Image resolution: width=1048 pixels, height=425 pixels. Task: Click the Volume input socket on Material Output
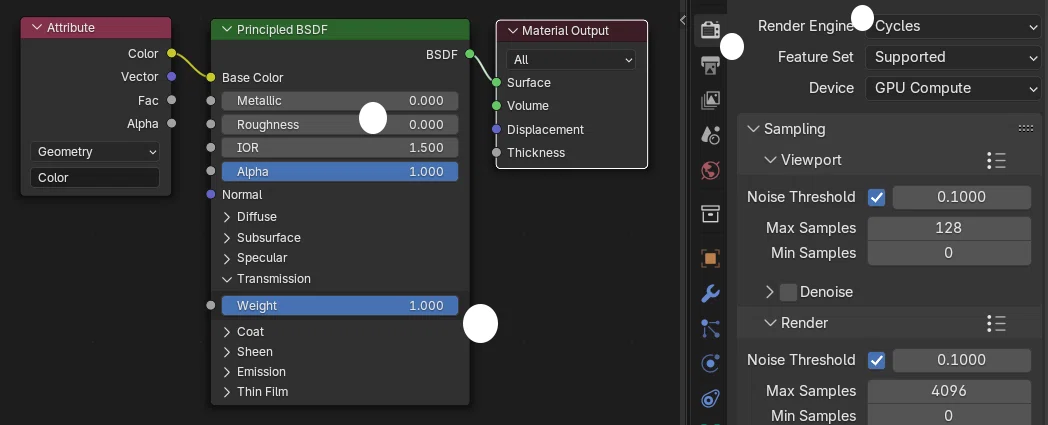[496, 106]
